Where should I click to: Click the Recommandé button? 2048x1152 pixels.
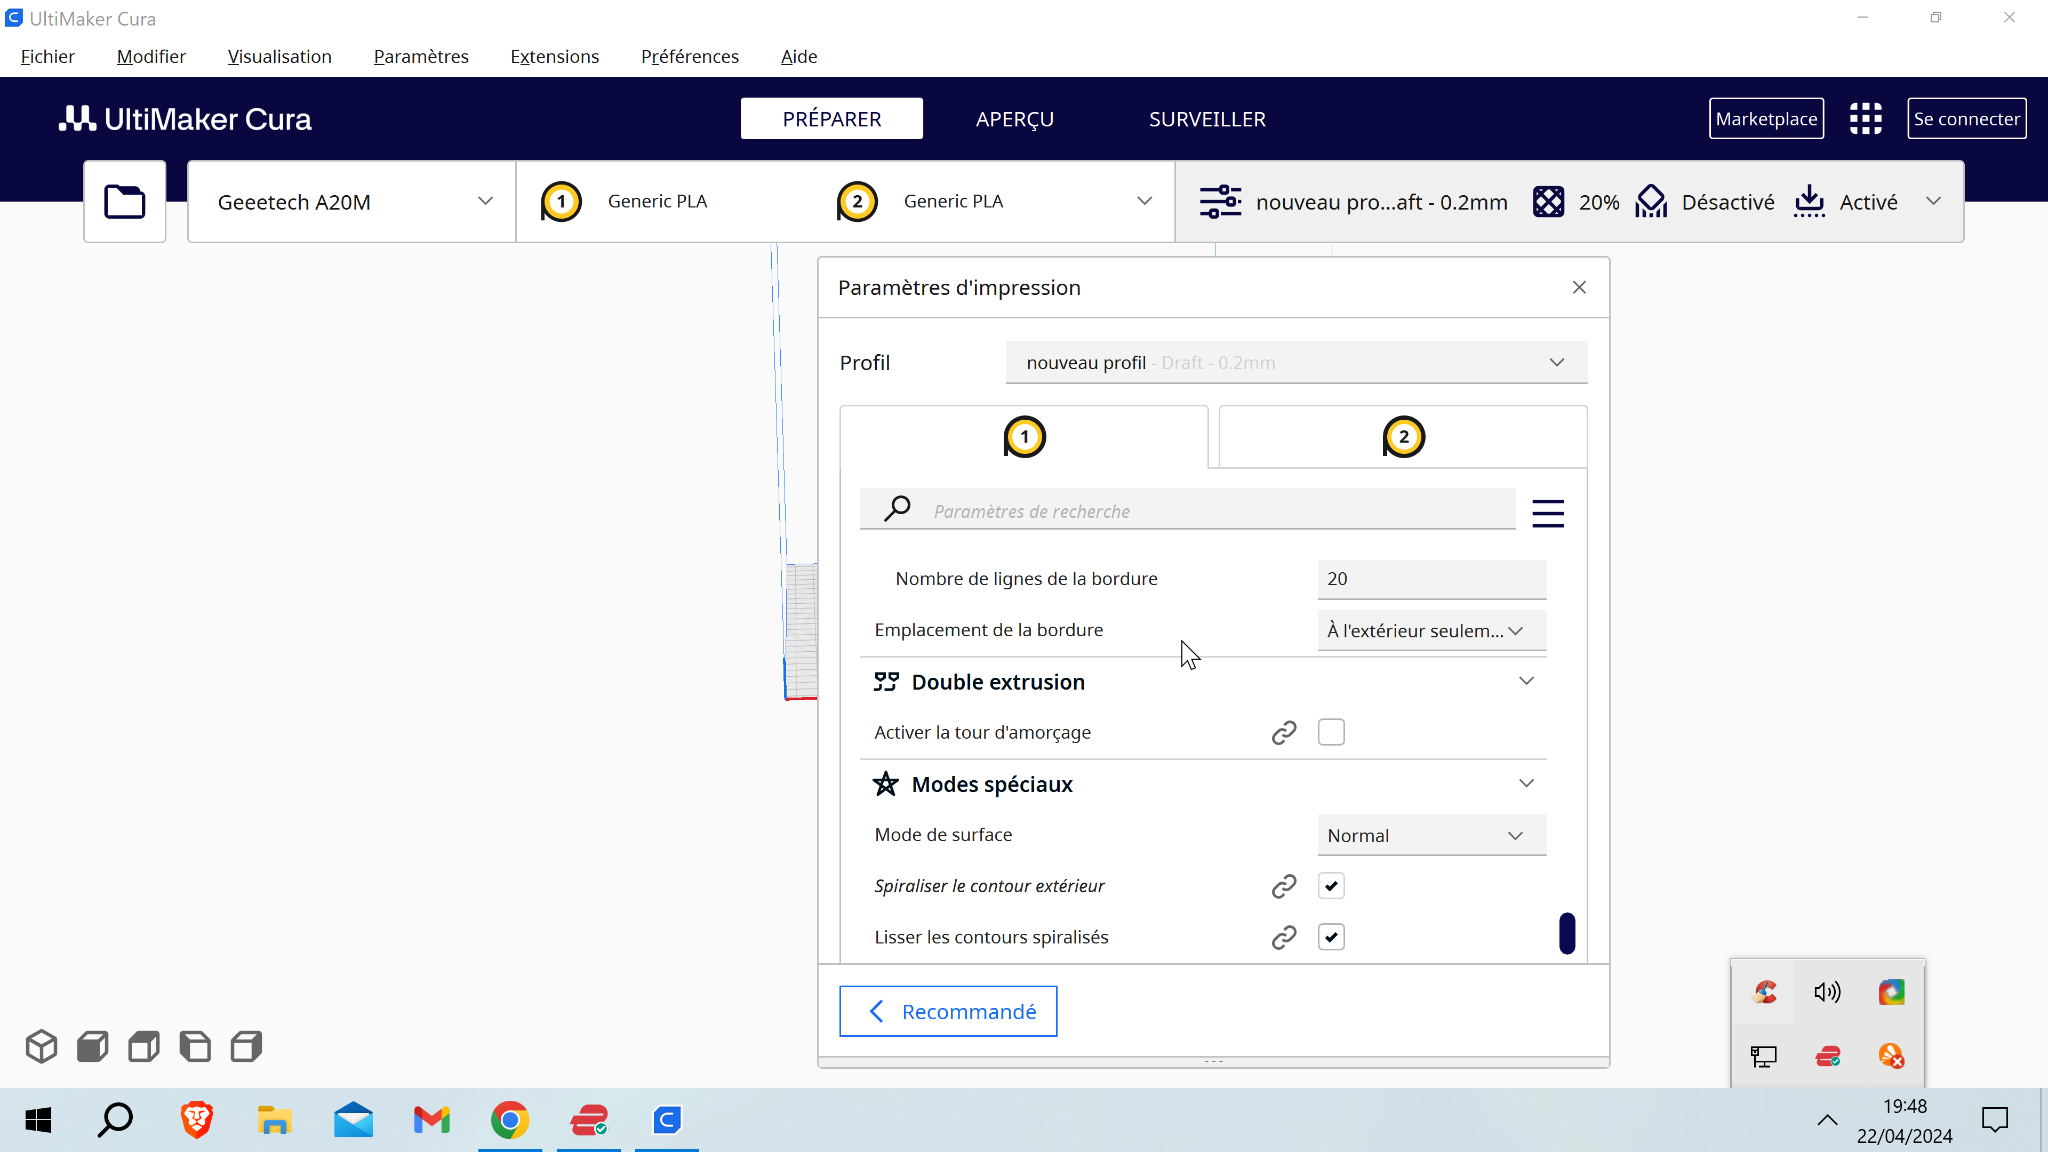pos(948,1011)
